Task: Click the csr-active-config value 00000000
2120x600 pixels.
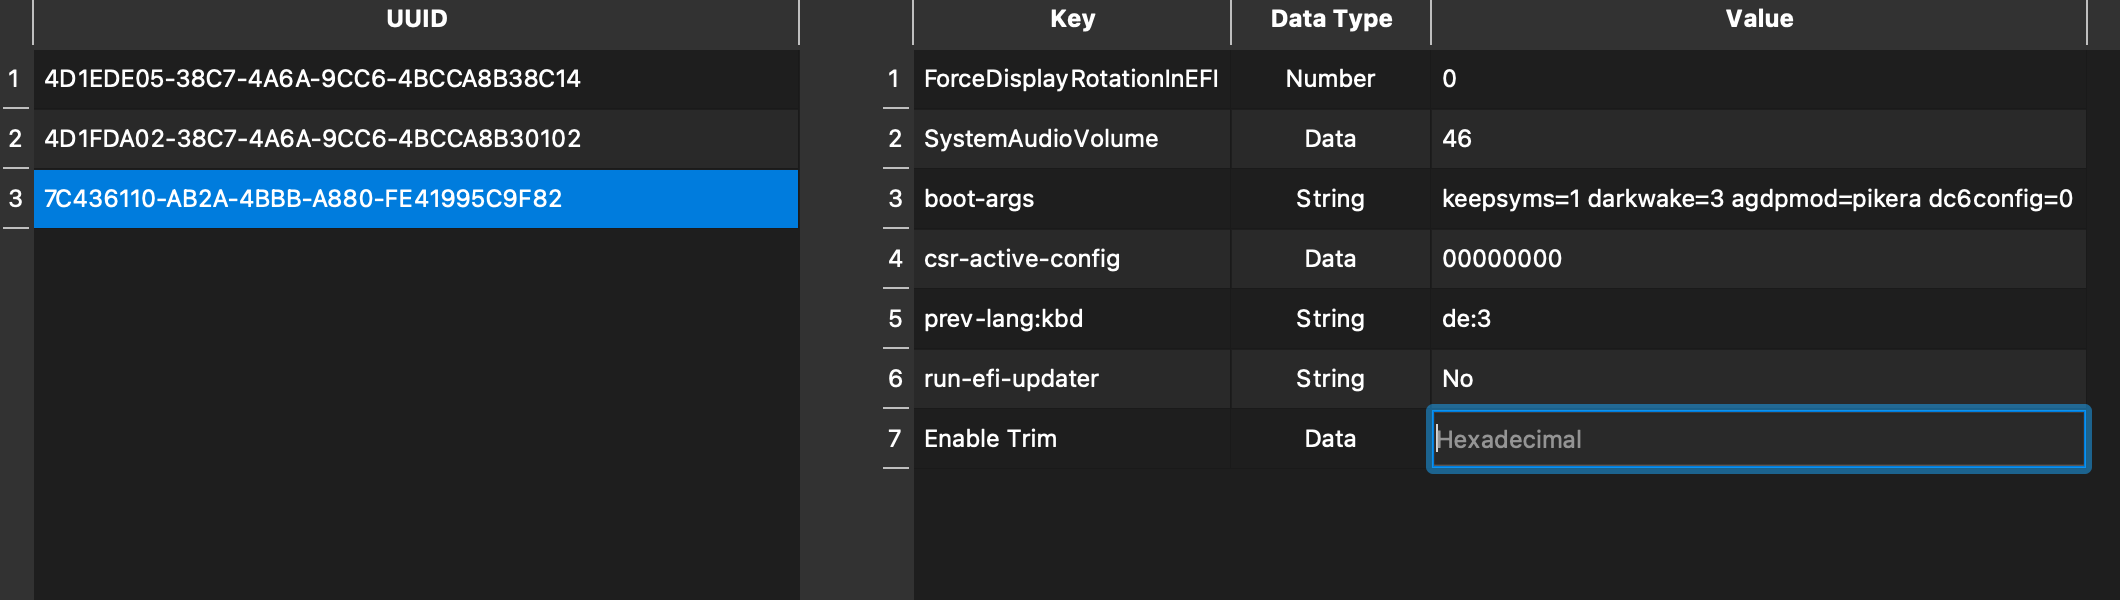Action: [x=1501, y=259]
